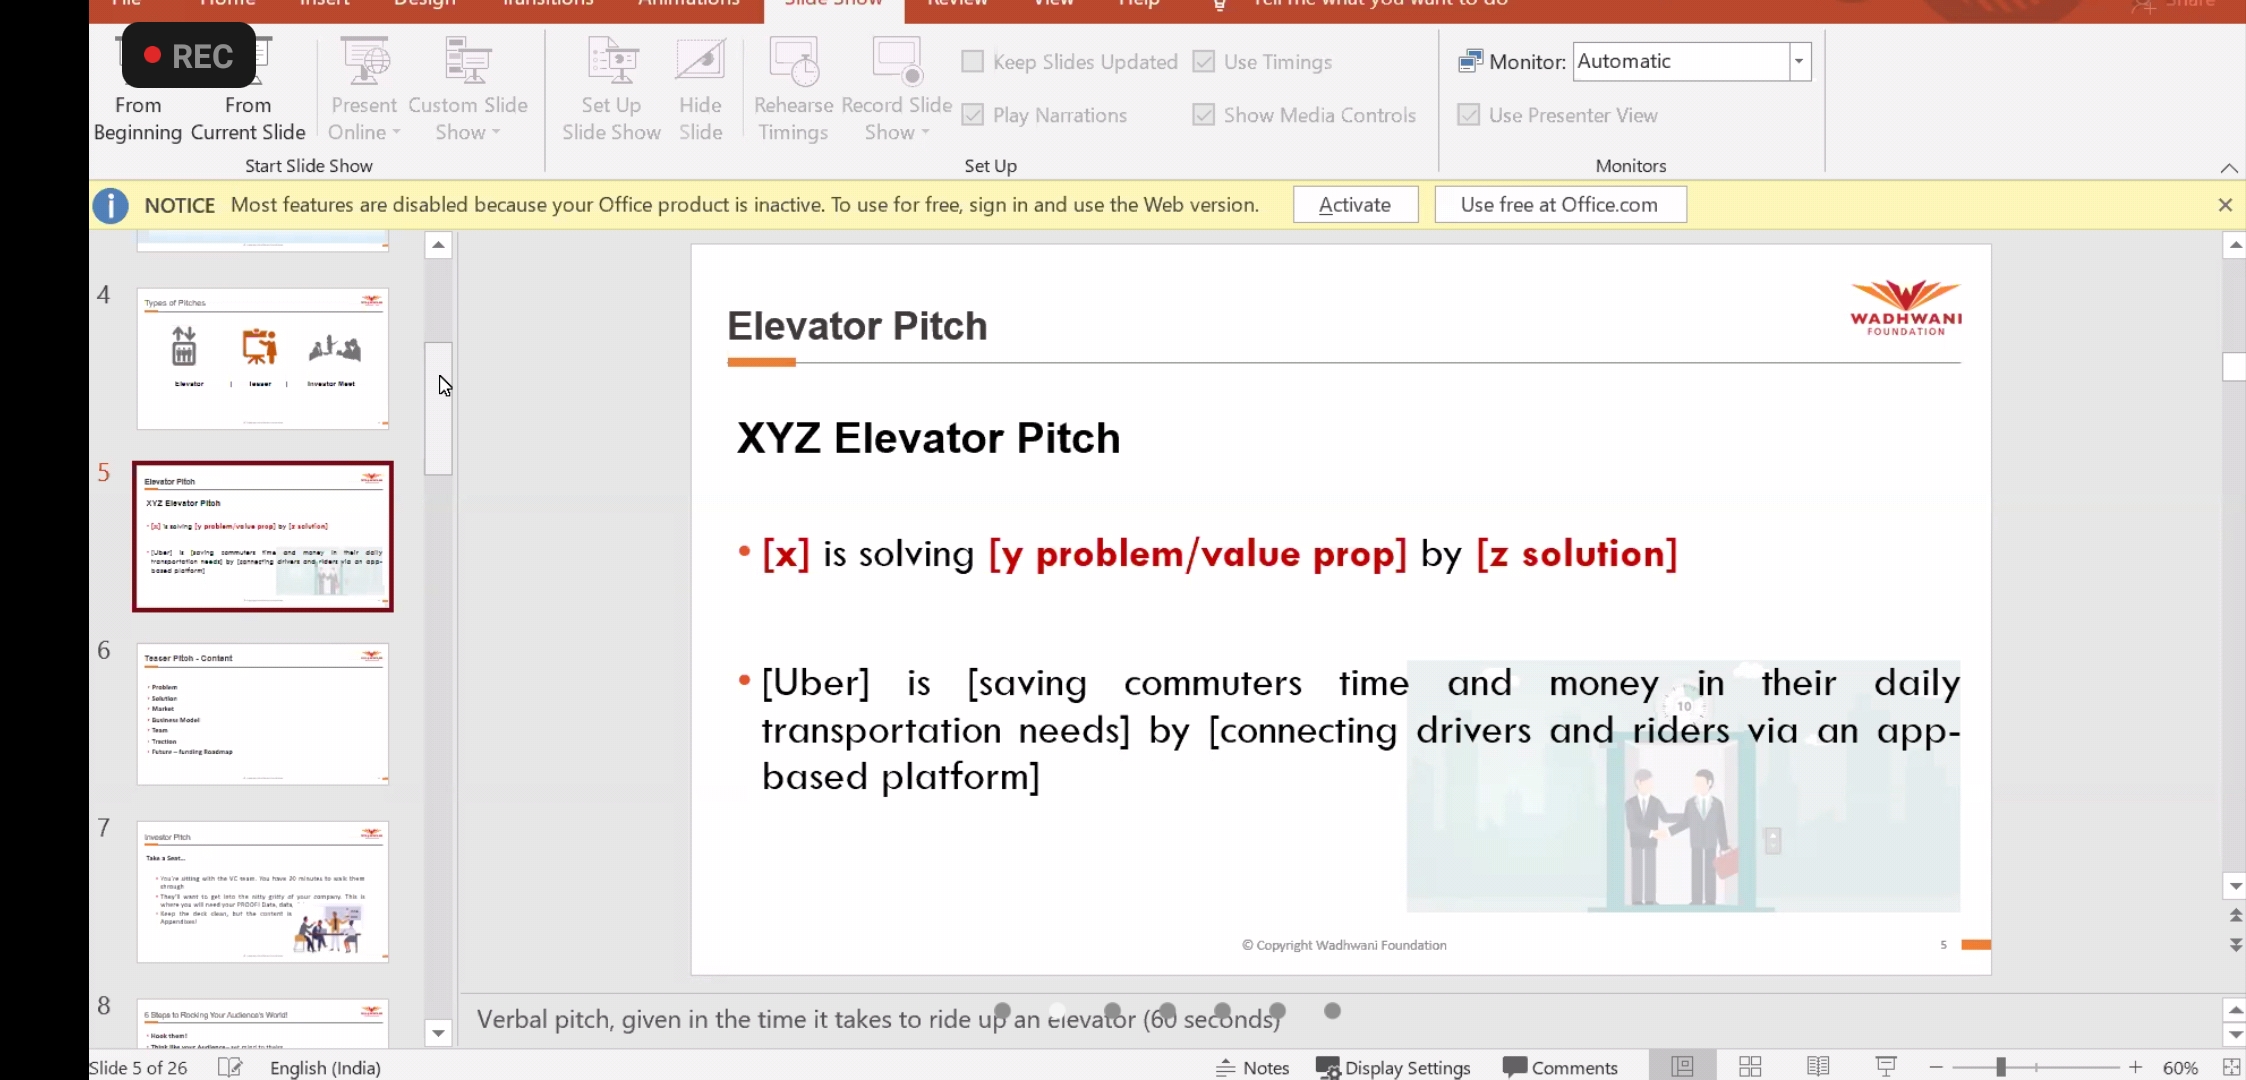This screenshot has width=2246, height=1080.
Task: Click the Rehearse Timings icon
Action: [x=793, y=63]
